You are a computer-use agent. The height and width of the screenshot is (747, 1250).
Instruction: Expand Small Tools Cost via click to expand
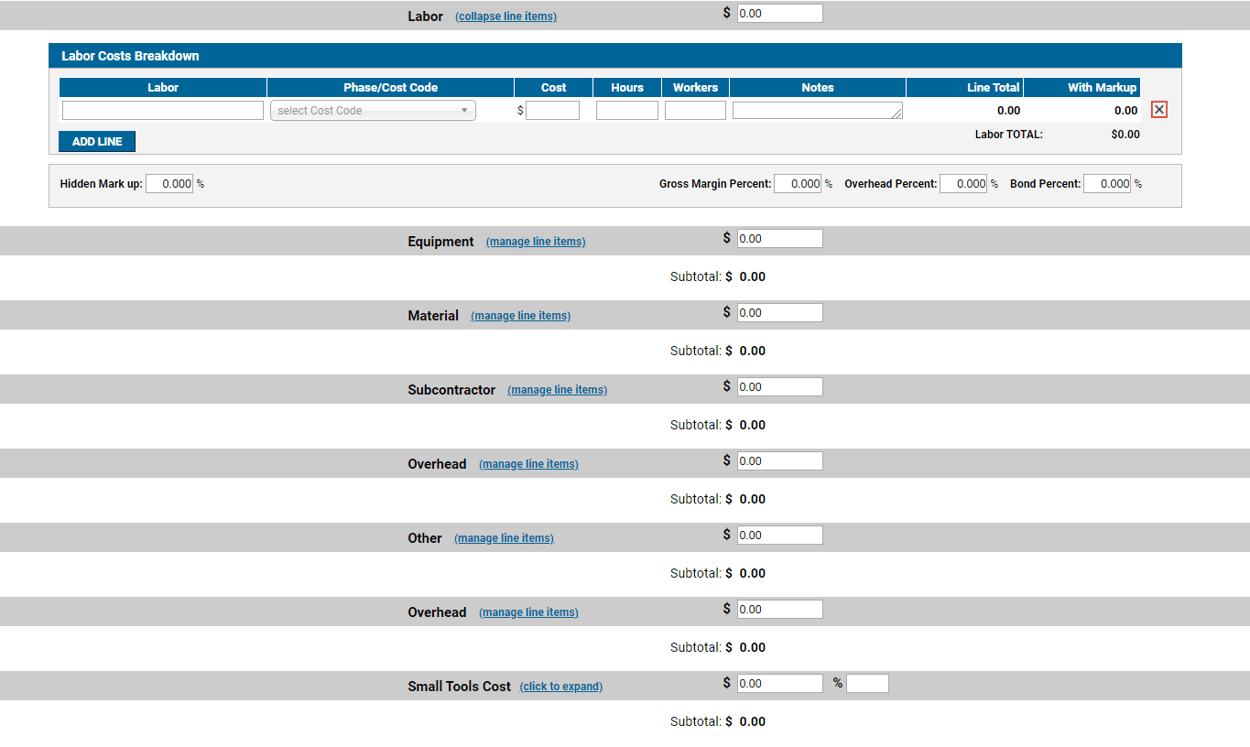click(561, 686)
